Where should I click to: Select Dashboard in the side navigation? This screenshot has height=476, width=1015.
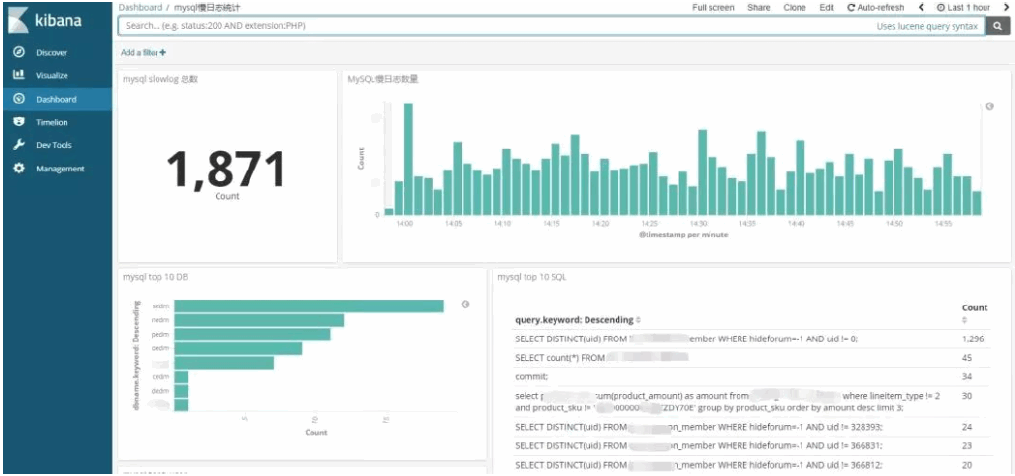[x=55, y=99]
